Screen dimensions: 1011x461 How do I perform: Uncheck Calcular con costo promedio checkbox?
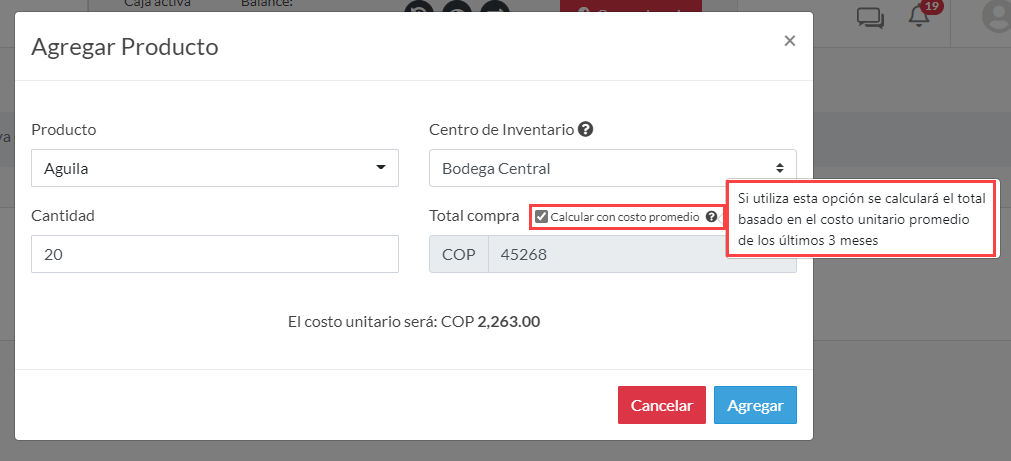pos(542,217)
